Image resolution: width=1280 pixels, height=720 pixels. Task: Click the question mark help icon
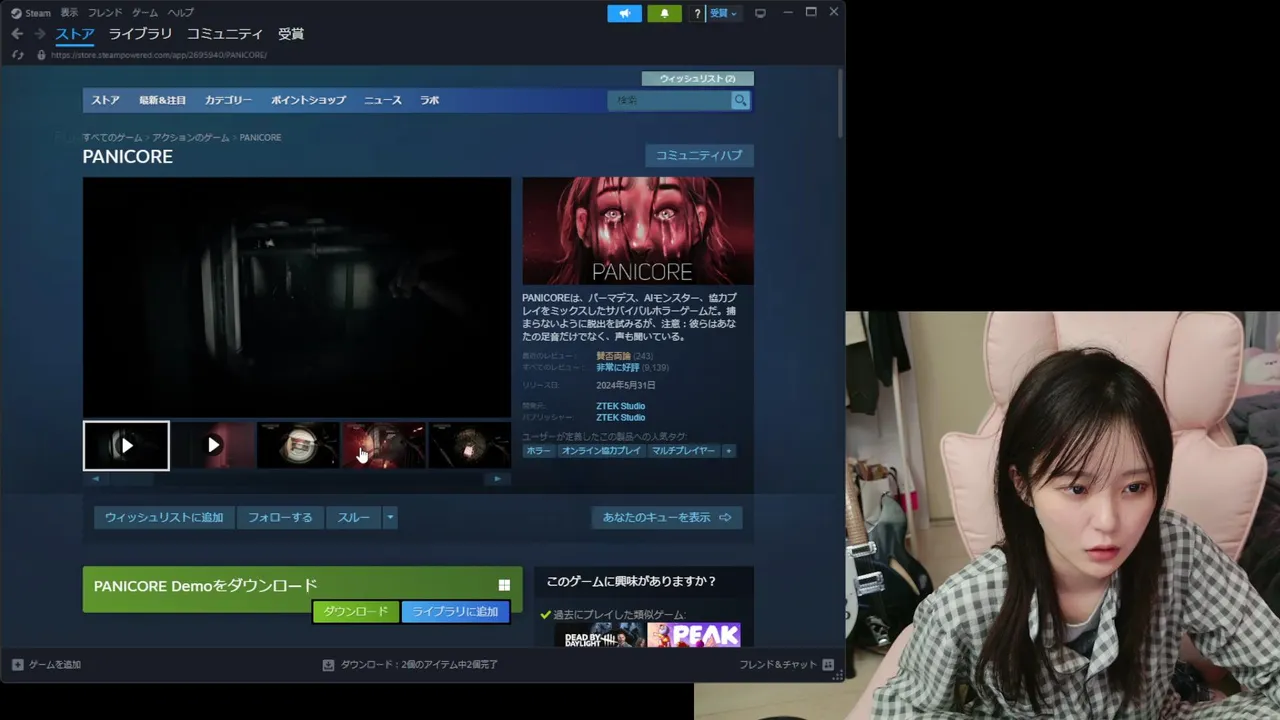[x=697, y=14]
